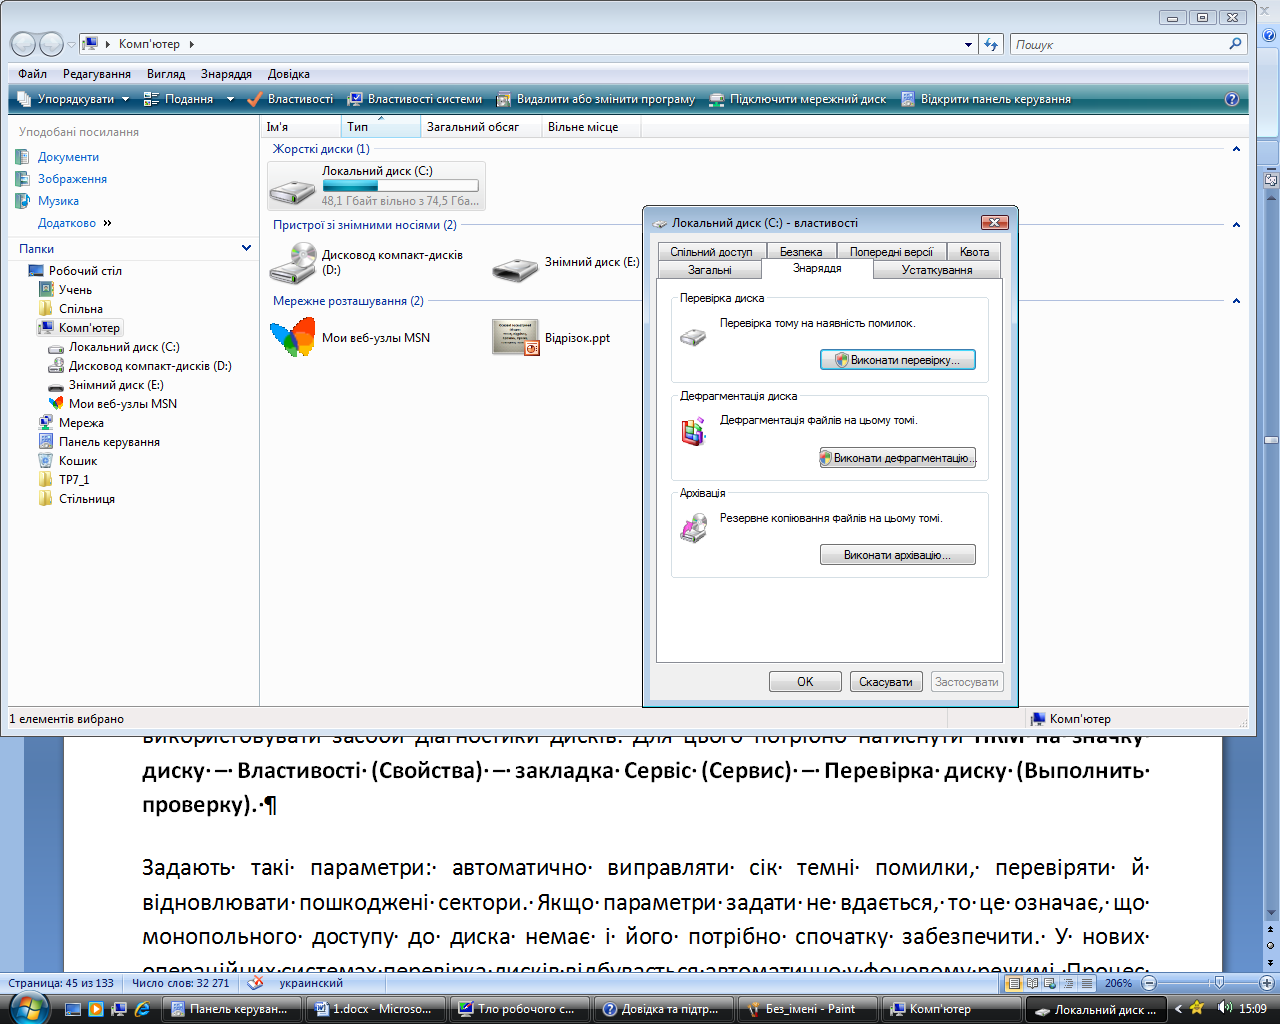Click Скасувати in properties dialog
Screen dimensions: 1280x1024
pyautogui.click(x=886, y=682)
